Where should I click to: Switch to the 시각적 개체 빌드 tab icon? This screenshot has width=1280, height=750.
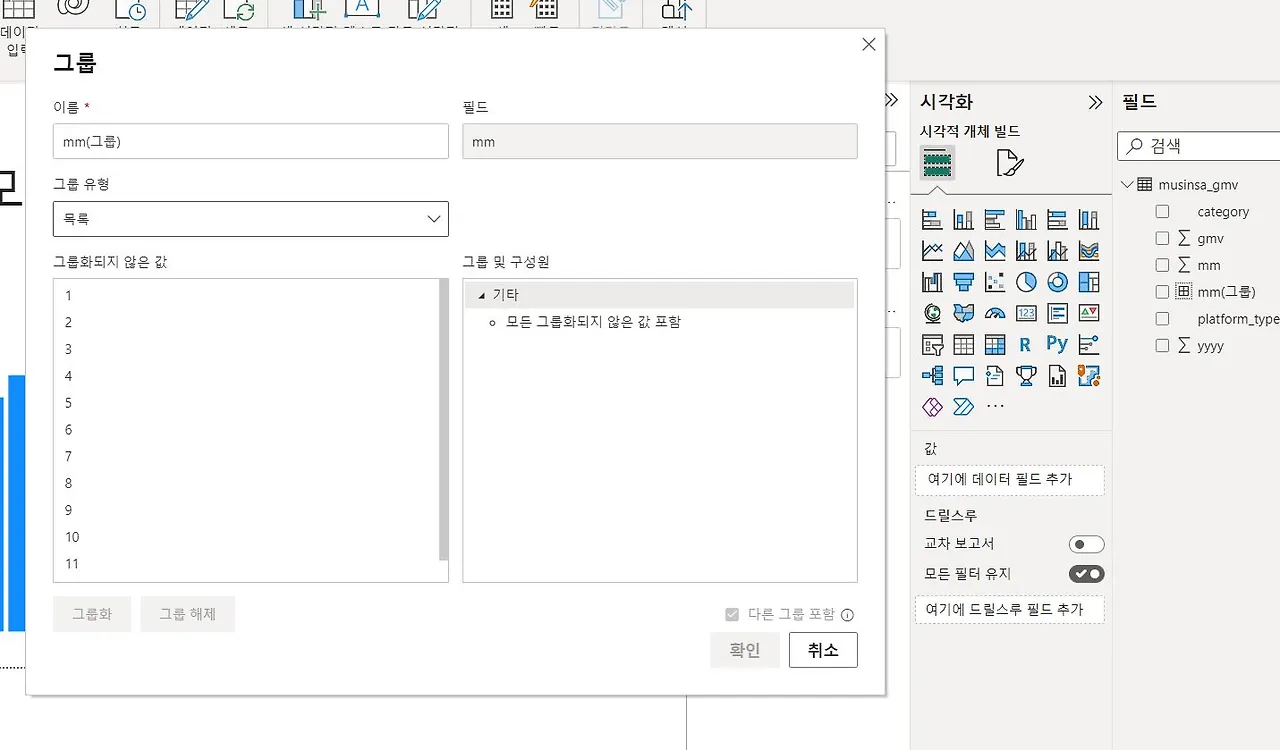point(937,162)
